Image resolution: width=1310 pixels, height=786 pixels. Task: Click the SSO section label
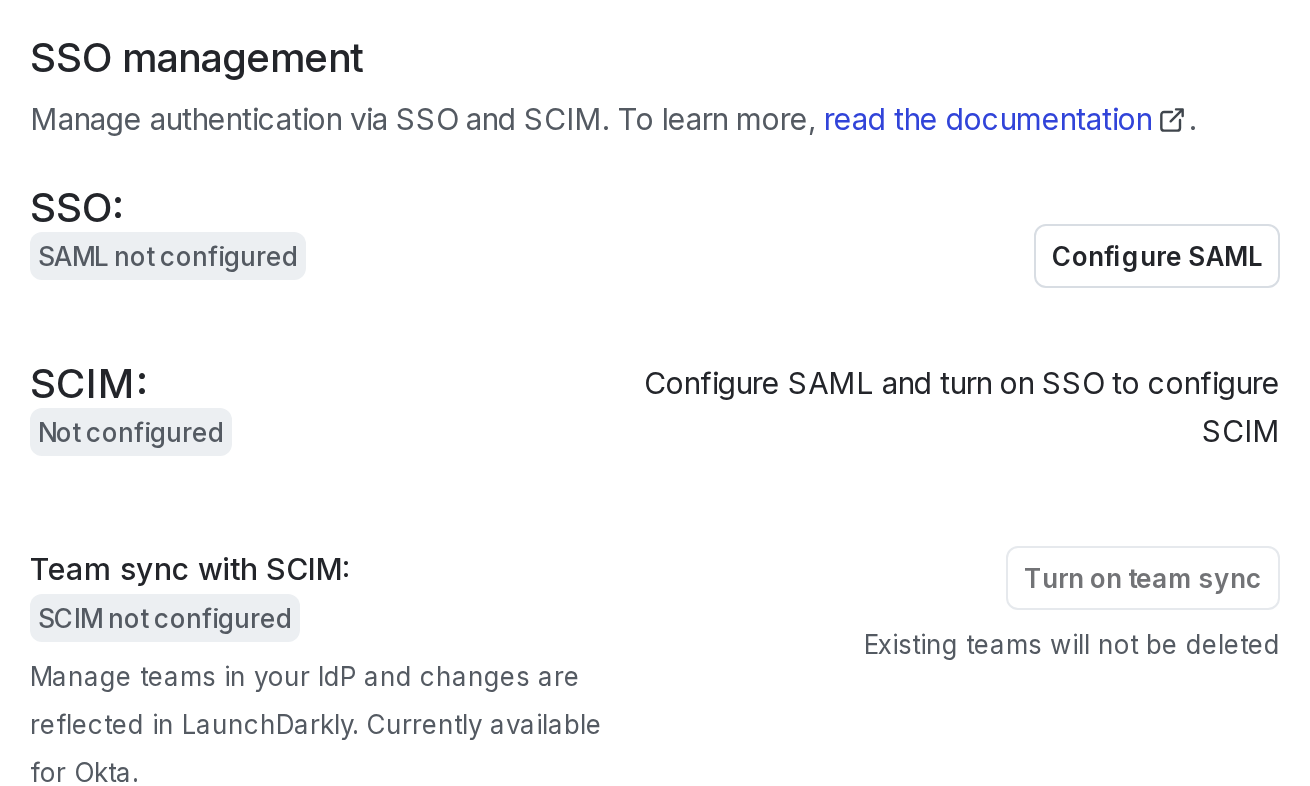point(76,206)
